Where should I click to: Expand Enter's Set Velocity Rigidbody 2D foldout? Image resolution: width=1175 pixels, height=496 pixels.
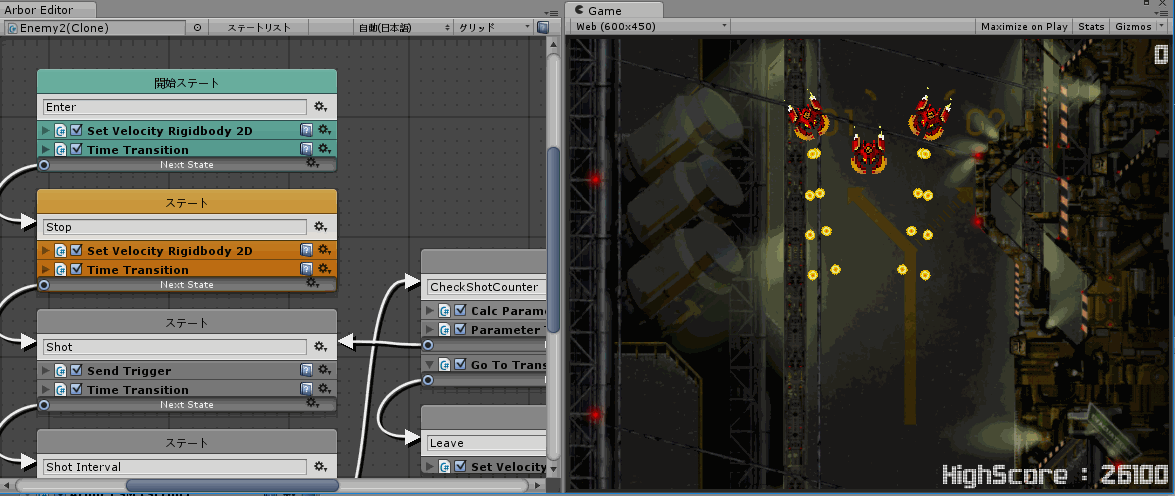coord(46,130)
